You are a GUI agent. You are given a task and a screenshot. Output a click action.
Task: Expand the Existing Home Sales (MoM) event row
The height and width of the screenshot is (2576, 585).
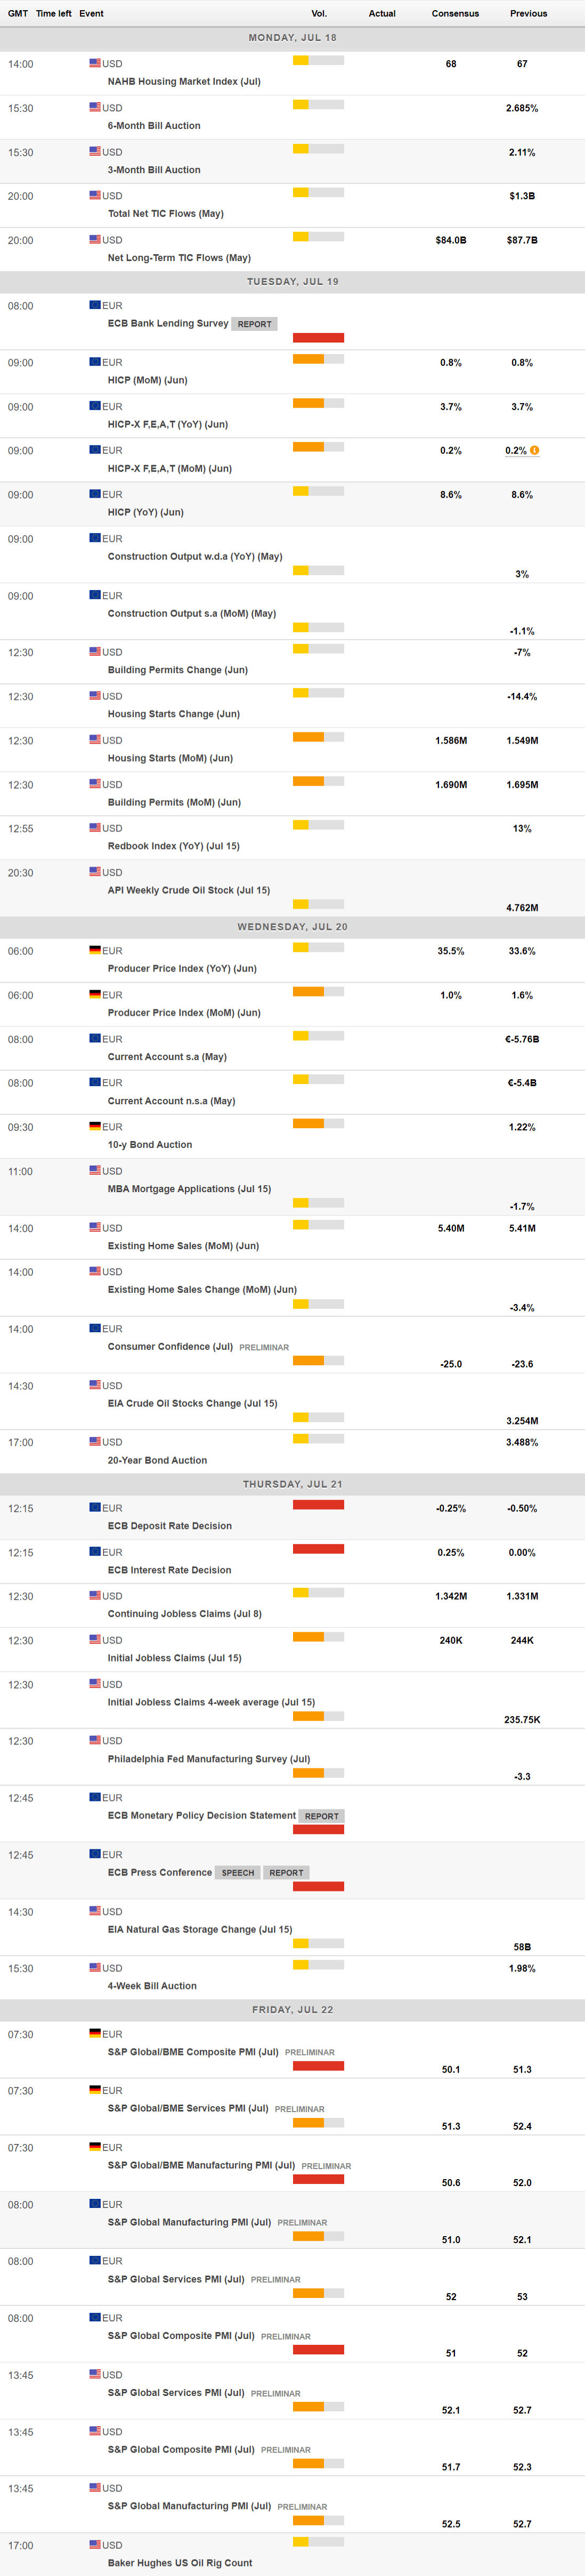[x=183, y=1246]
